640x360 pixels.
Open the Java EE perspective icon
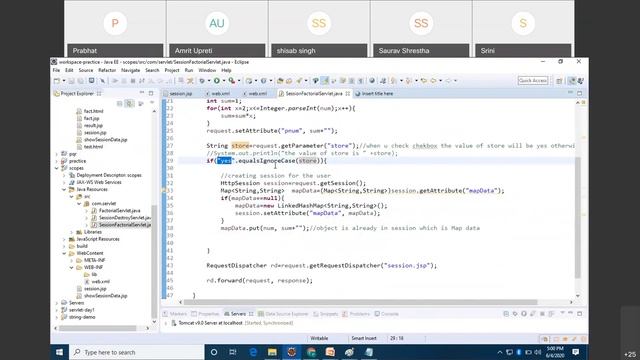point(572,81)
